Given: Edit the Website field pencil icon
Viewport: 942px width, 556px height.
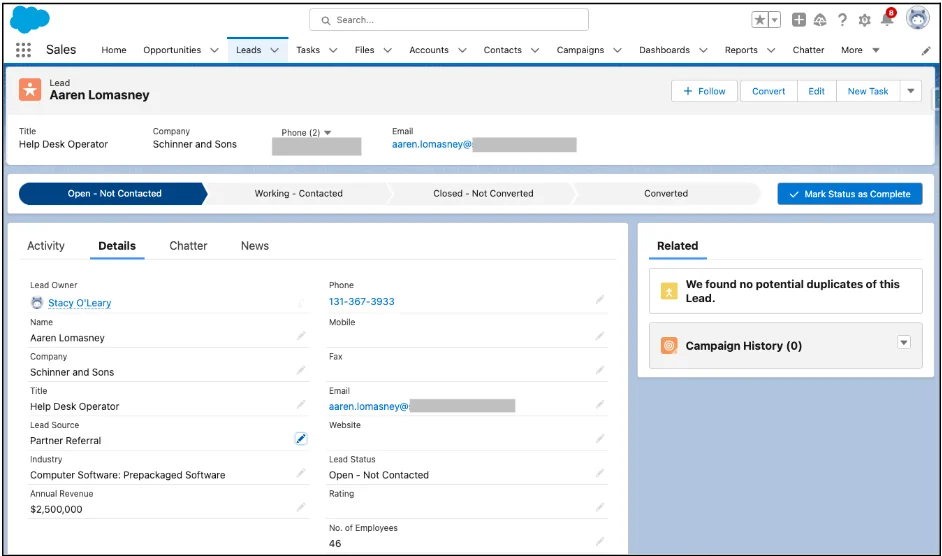Looking at the screenshot, I should [600, 438].
